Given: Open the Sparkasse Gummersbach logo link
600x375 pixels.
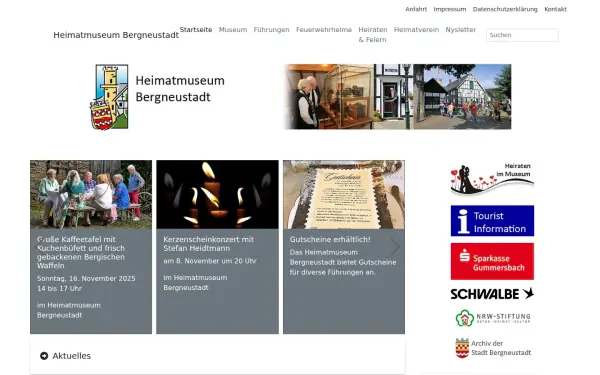Looking at the screenshot, I should (492, 261).
